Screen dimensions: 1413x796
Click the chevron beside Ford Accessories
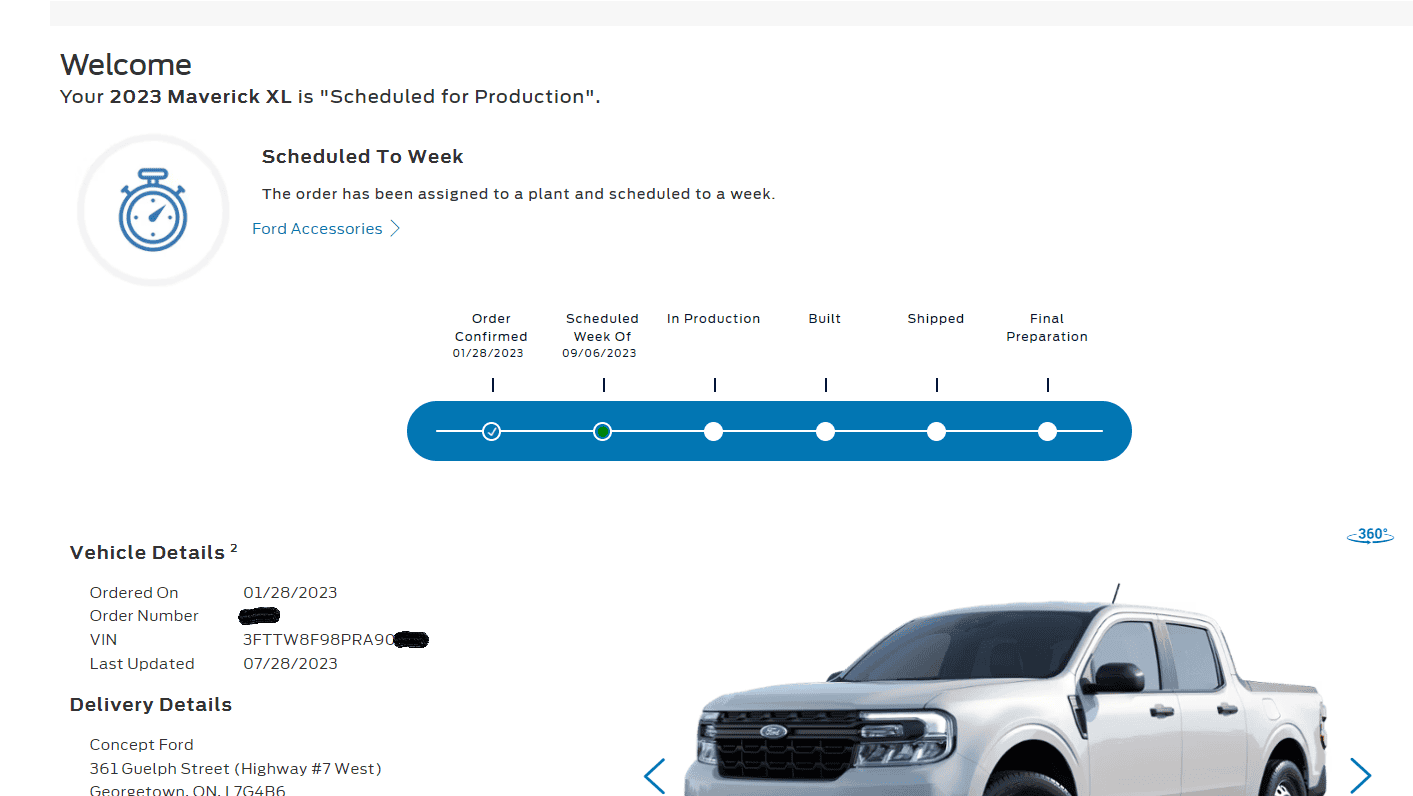(x=395, y=229)
